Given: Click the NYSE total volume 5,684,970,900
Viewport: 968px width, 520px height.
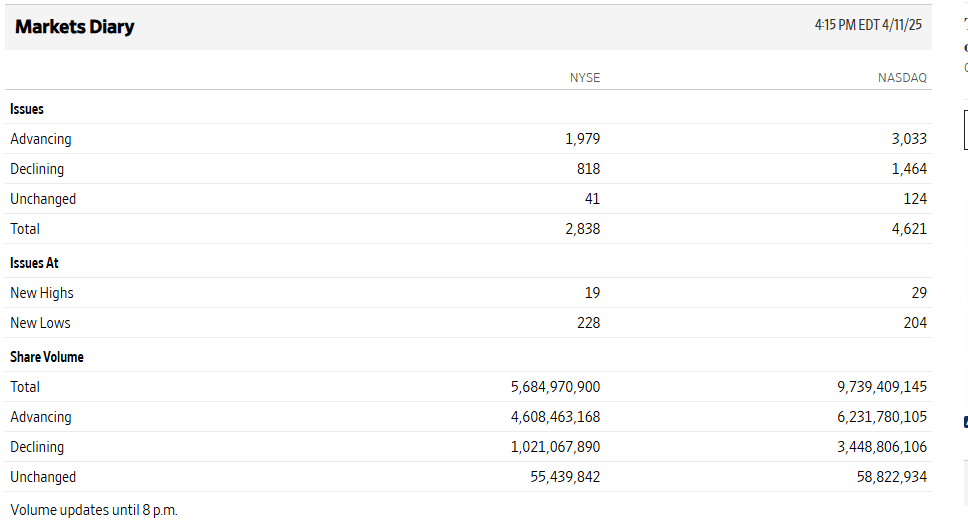Looking at the screenshot, I should [x=555, y=387].
